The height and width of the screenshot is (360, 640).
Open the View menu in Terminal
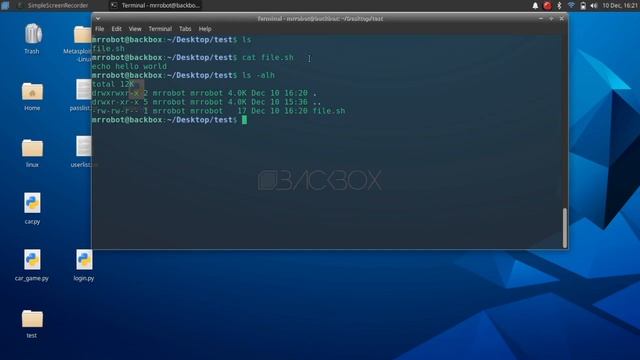coord(135,29)
